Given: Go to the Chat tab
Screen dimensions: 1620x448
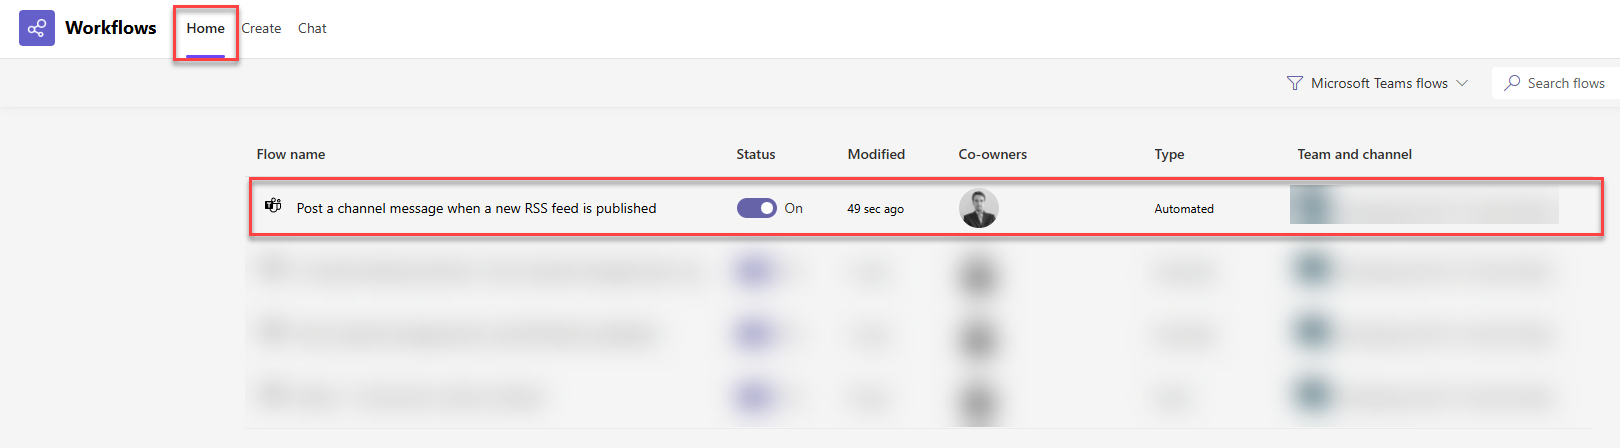Looking at the screenshot, I should tap(312, 29).
